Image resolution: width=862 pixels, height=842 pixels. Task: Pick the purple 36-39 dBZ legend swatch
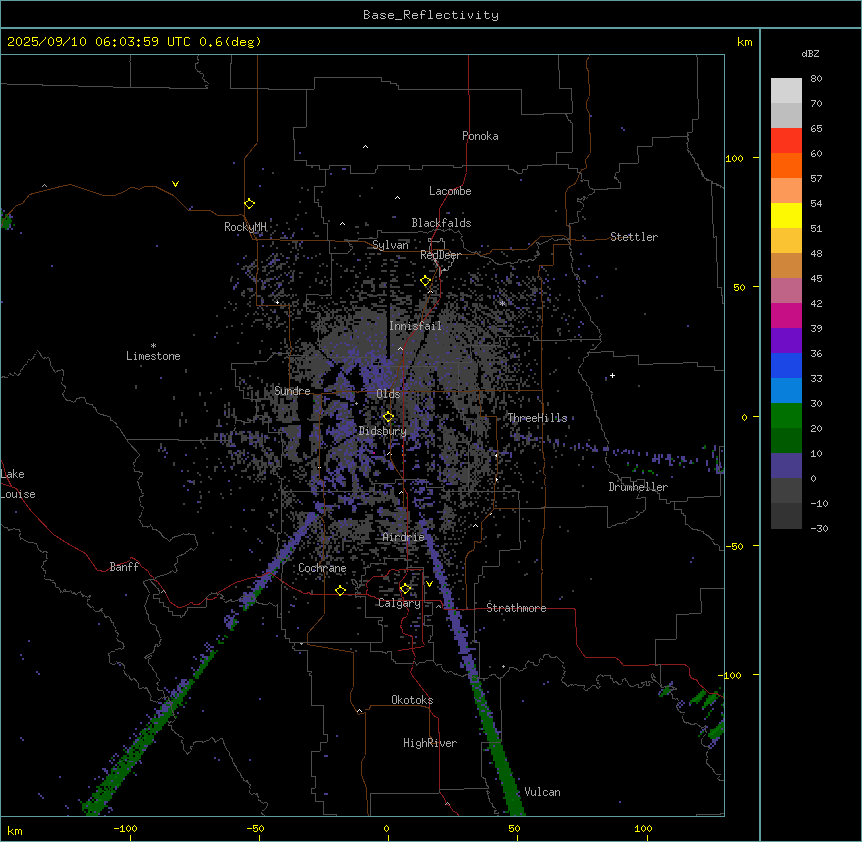786,341
